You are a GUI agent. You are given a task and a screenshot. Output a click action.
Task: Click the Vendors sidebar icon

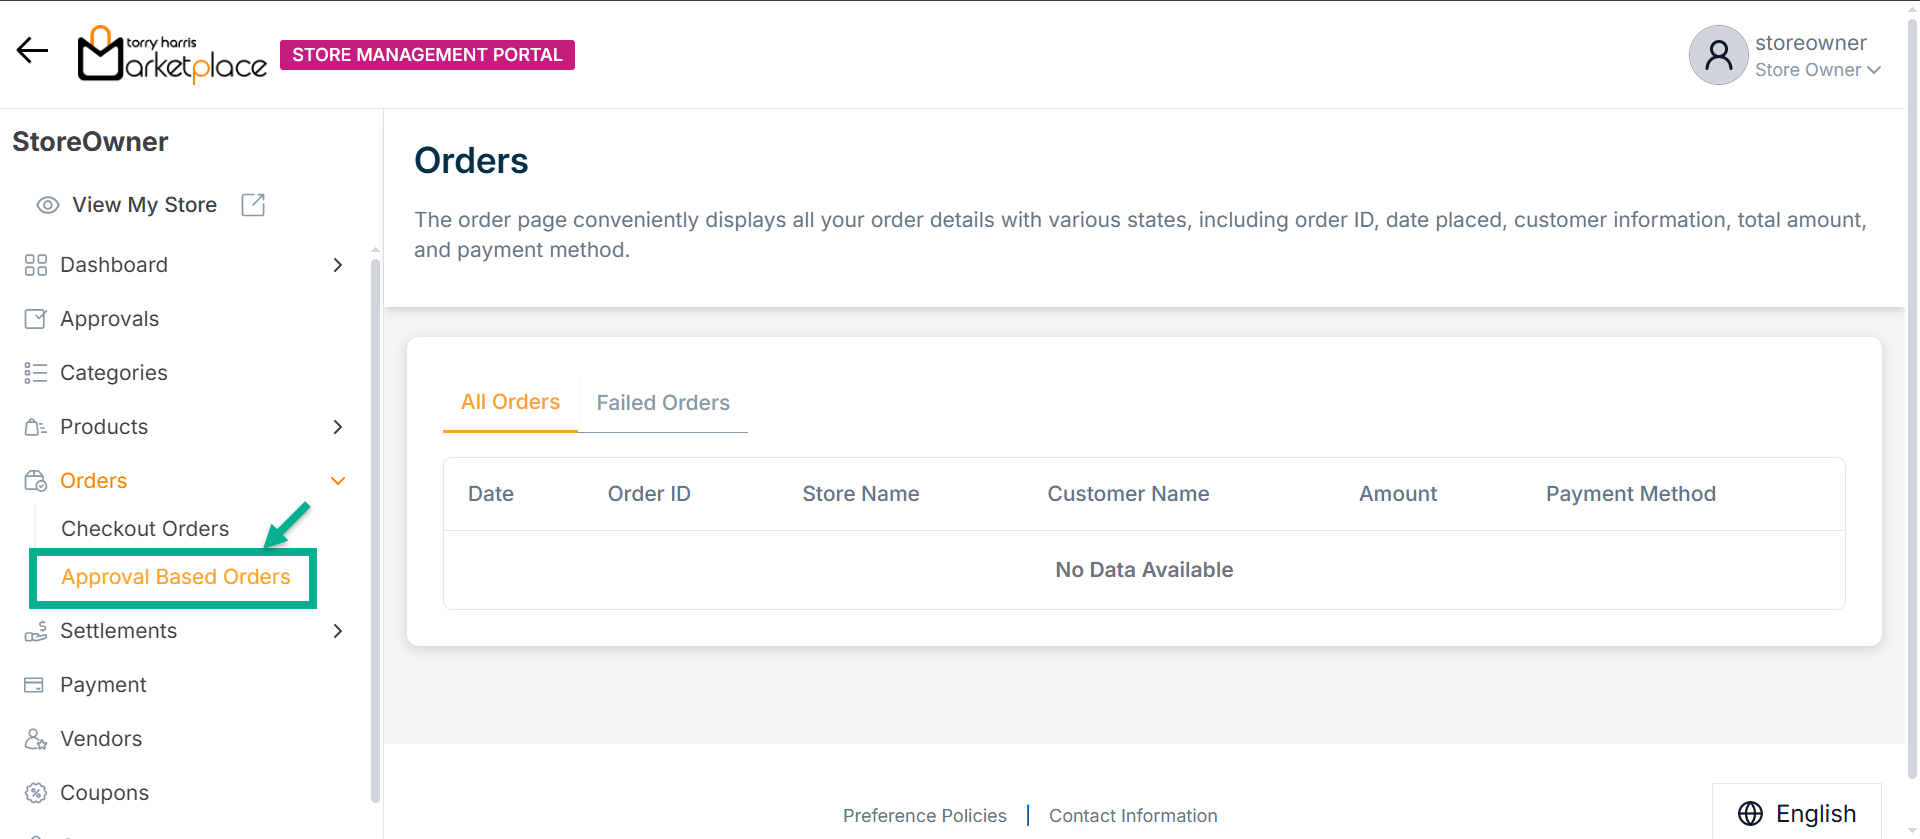click(35, 739)
